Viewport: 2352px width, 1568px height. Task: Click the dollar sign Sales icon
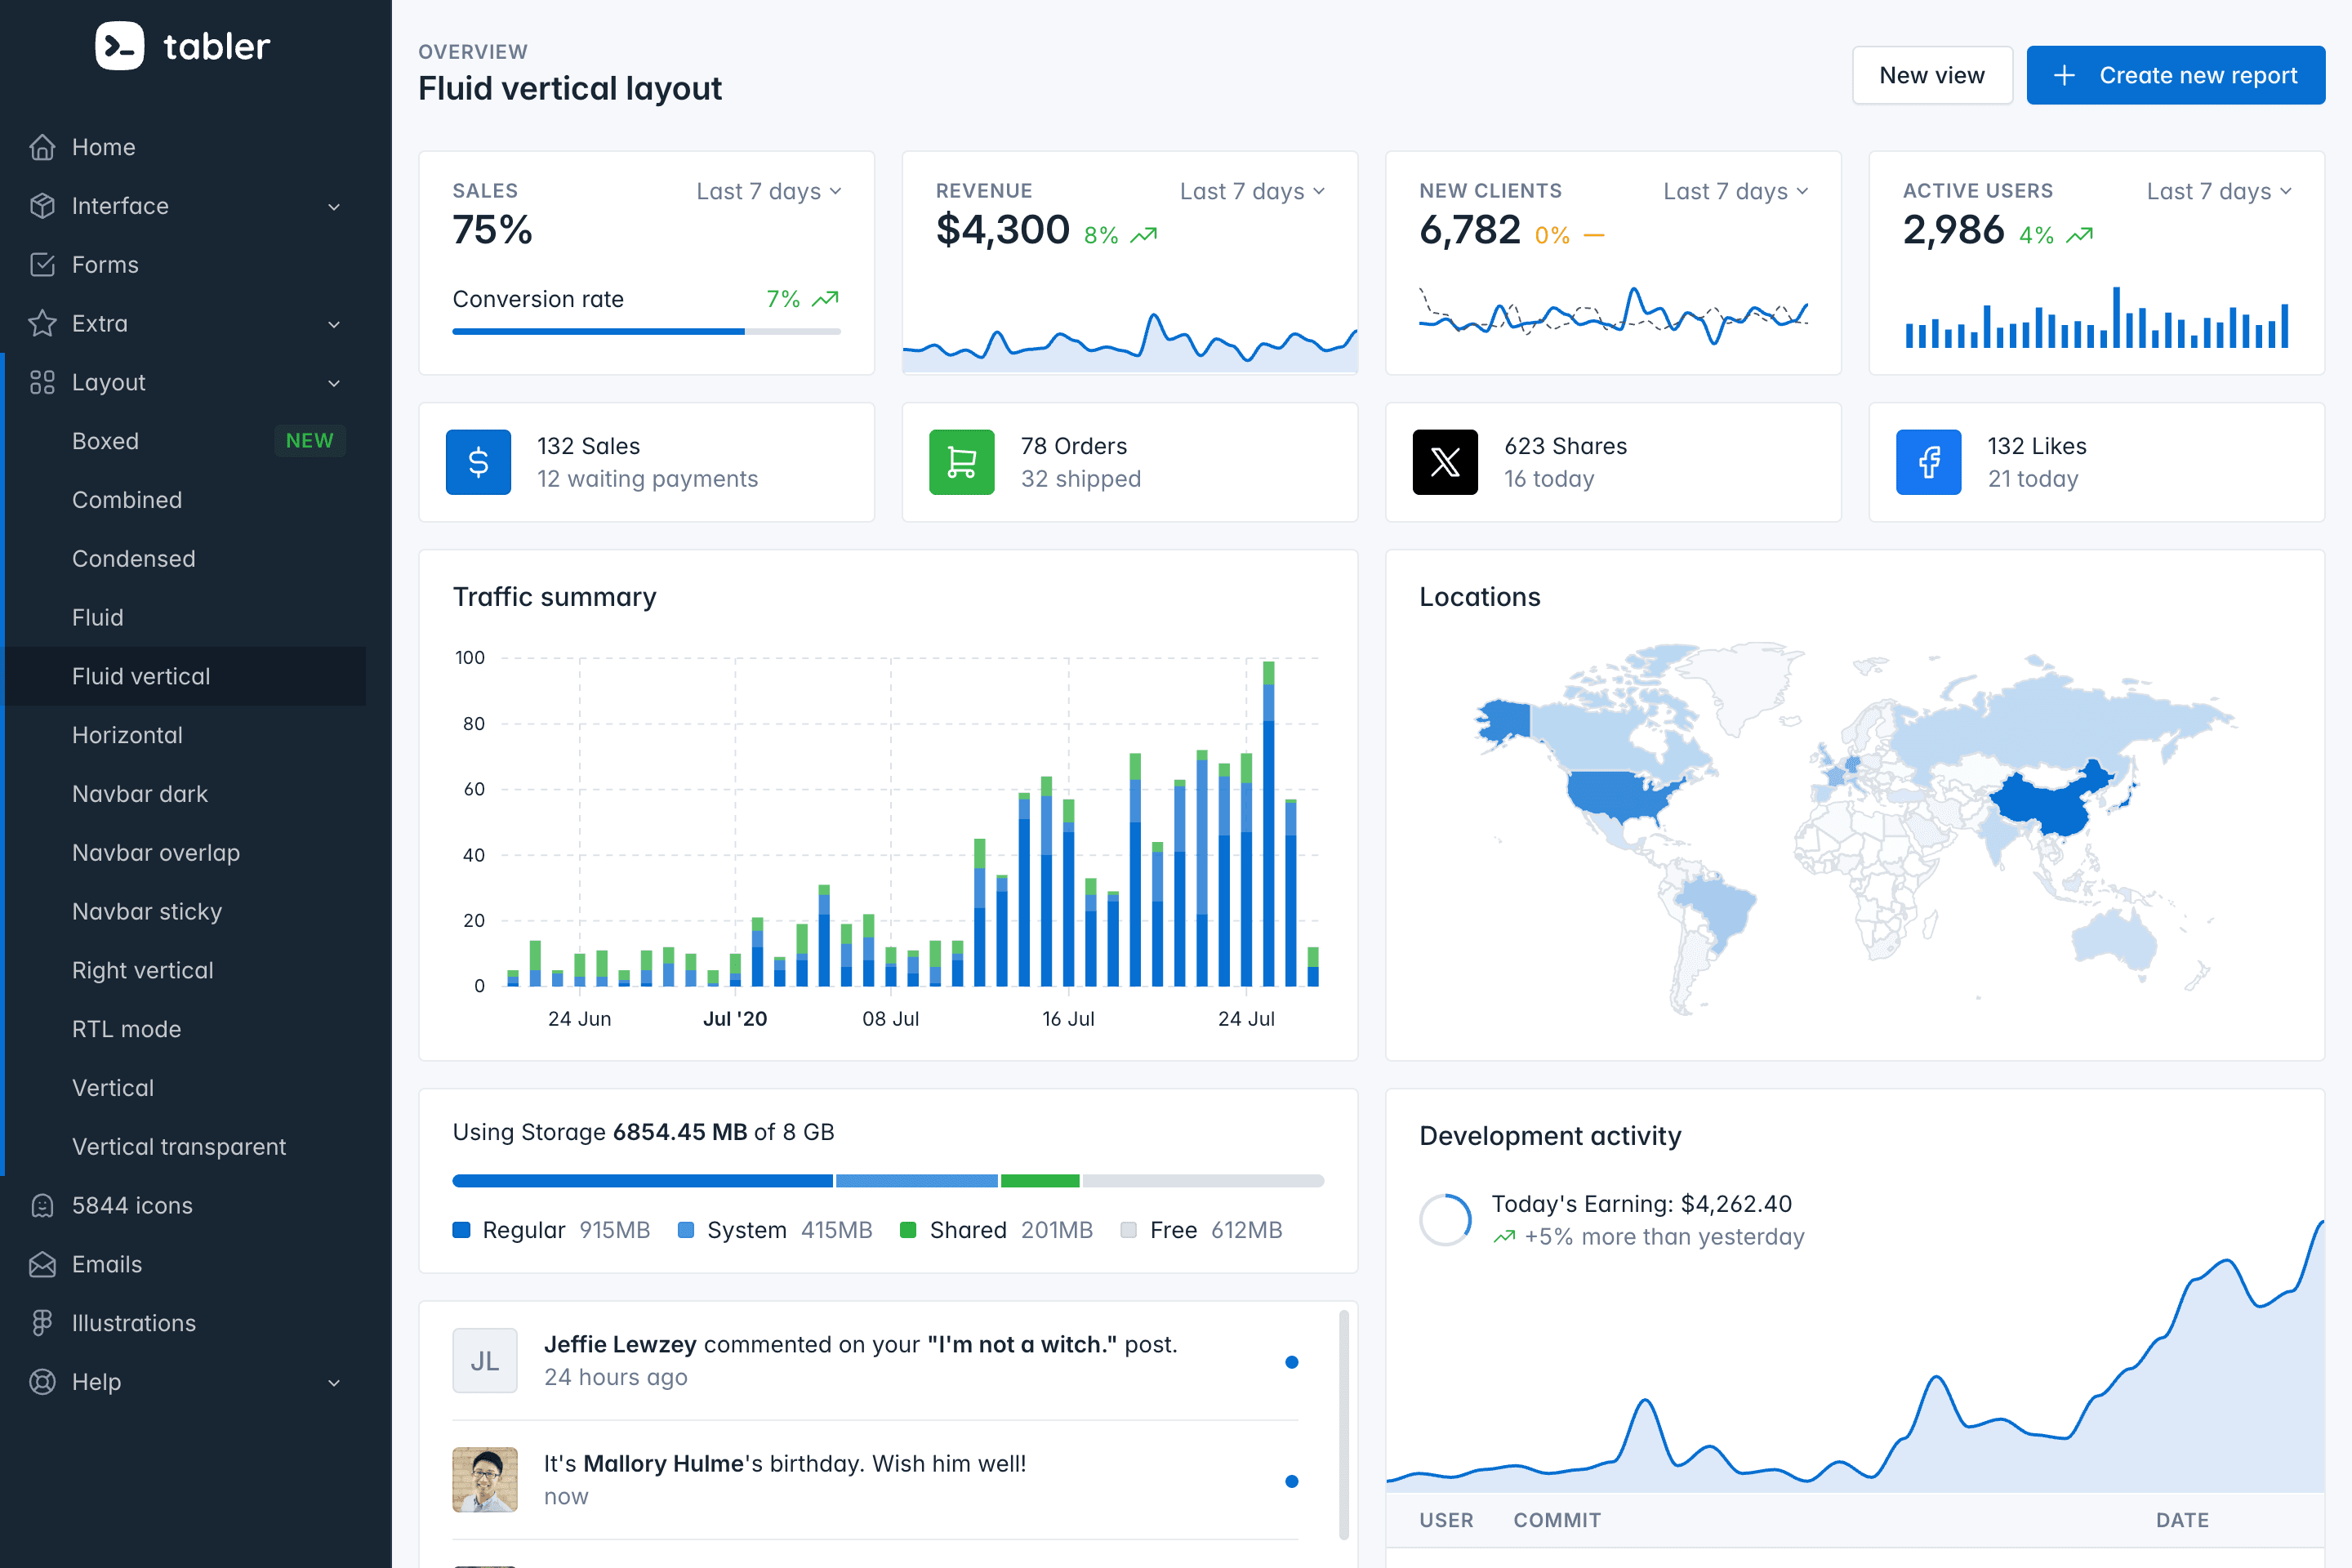pyautogui.click(x=478, y=462)
